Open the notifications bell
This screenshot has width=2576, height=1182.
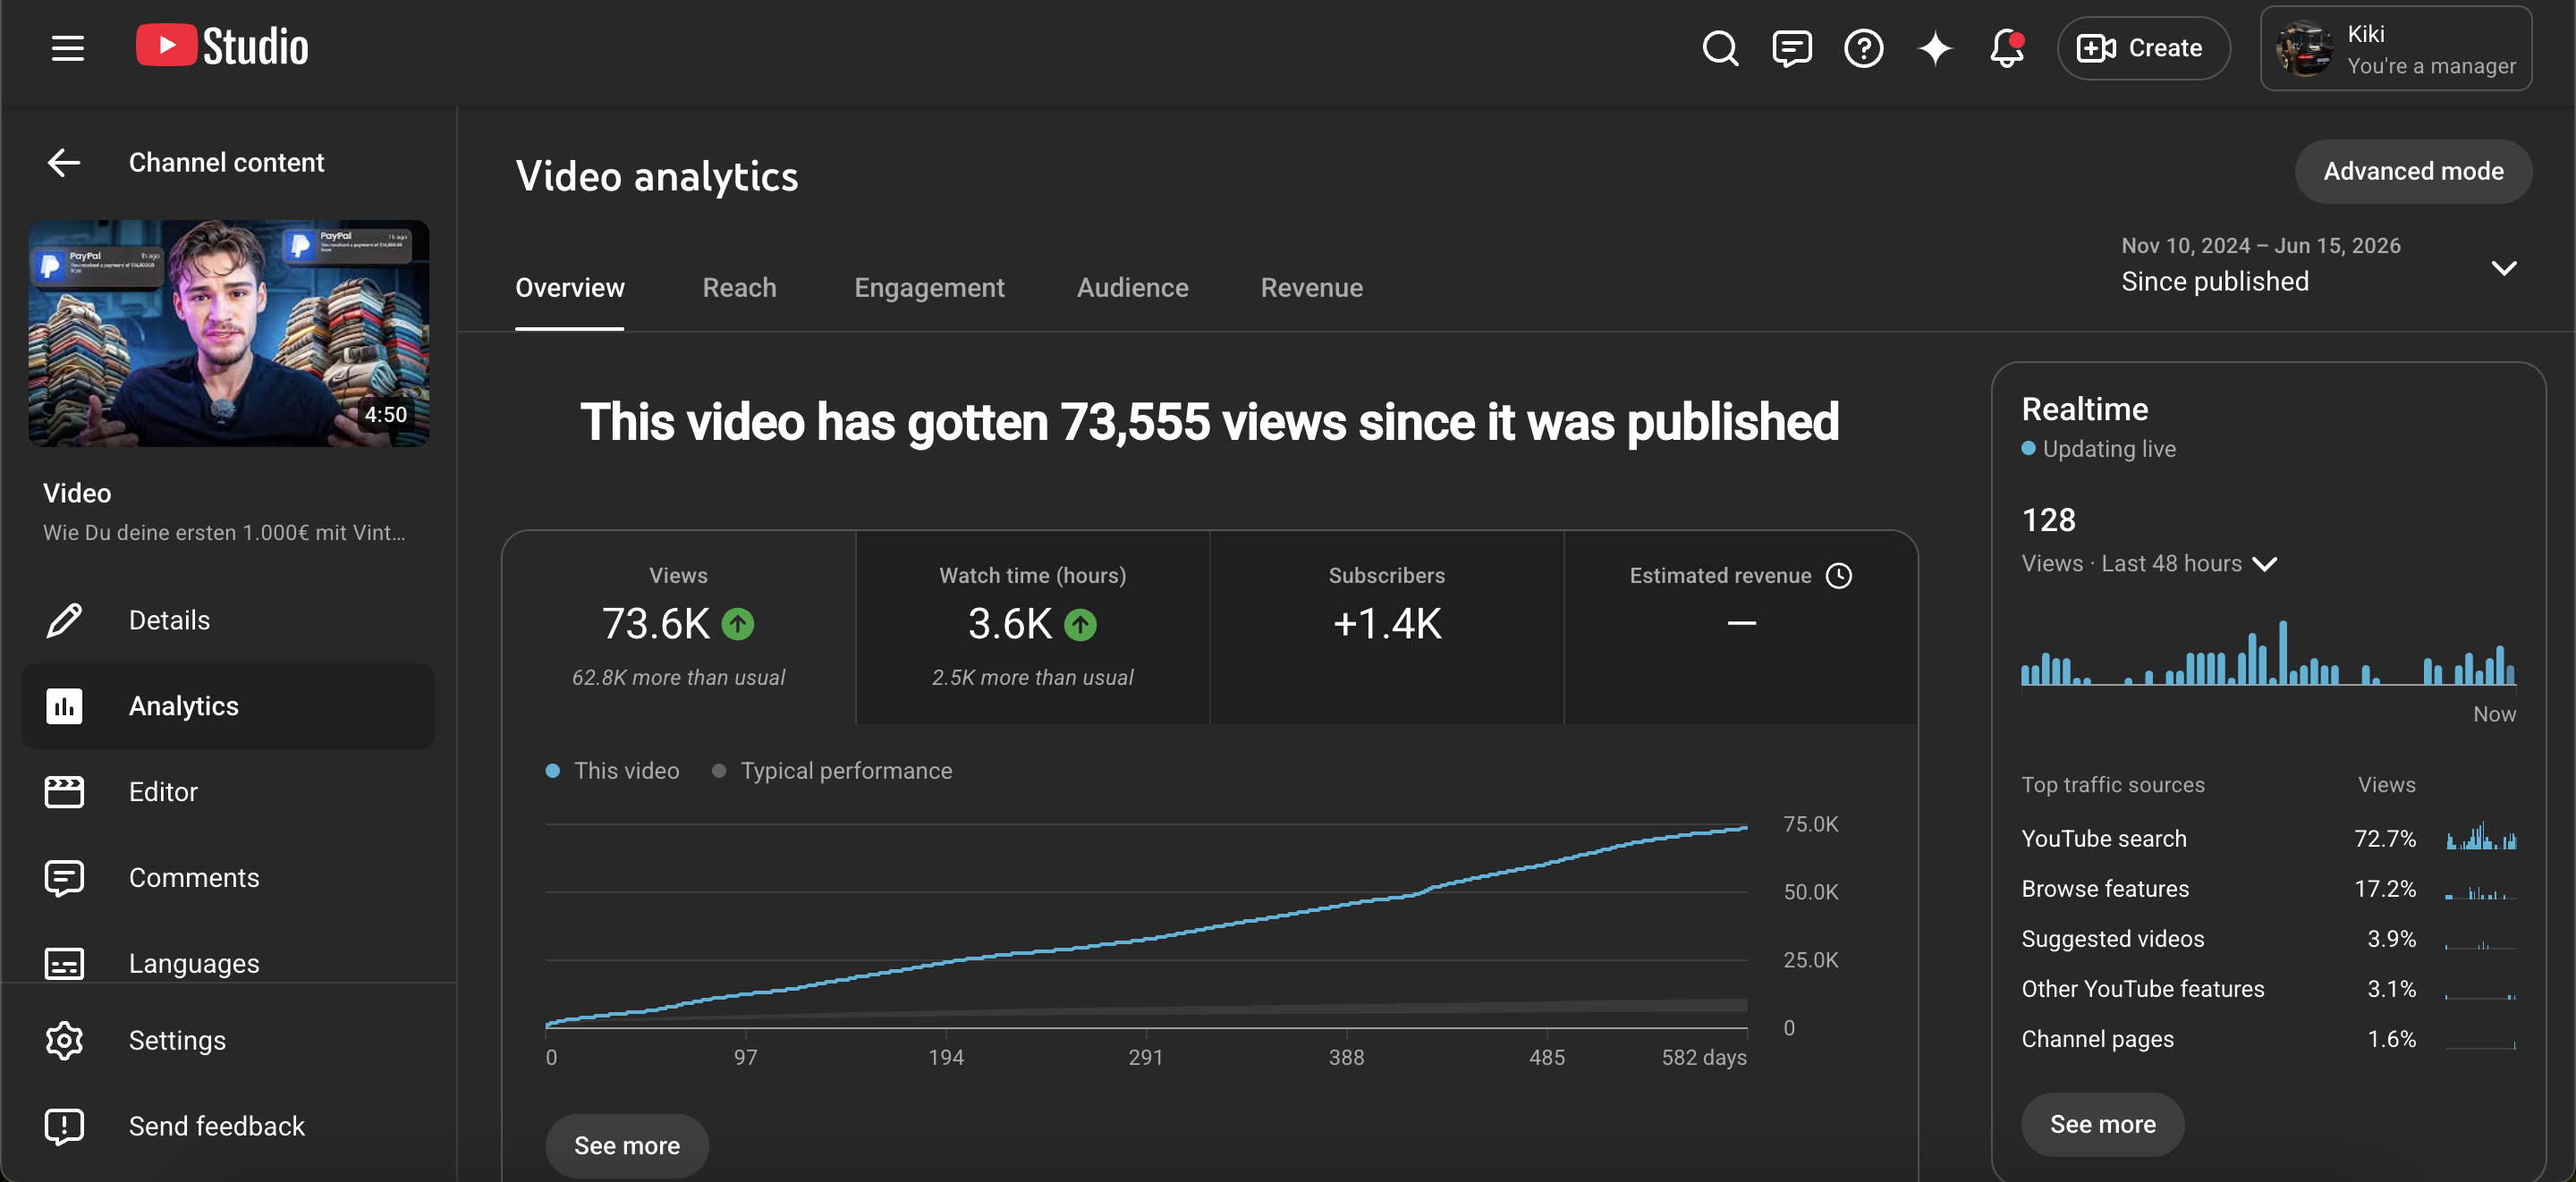[x=2006, y=47]
